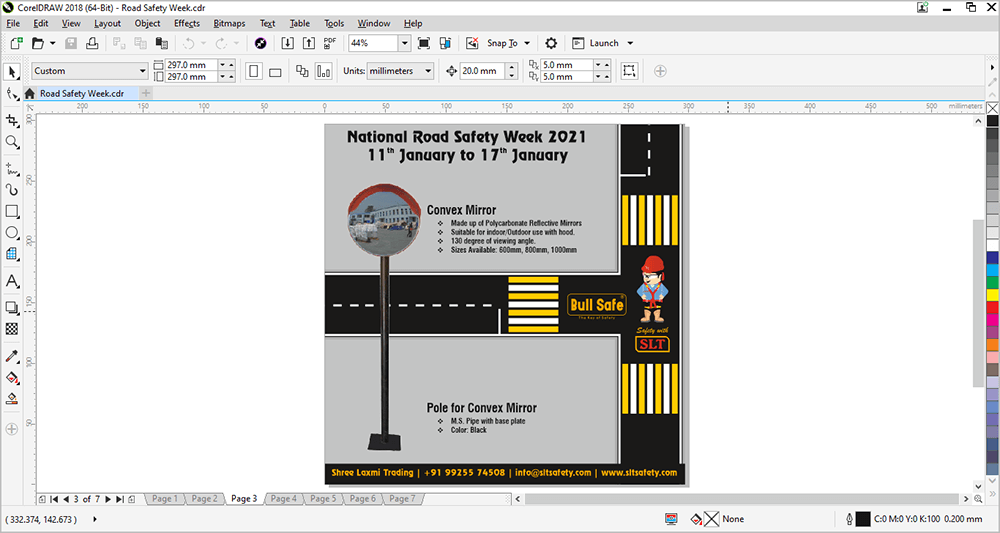Open the Effects menu
Screen dimensions: 1000x533
tap(187, 23)
